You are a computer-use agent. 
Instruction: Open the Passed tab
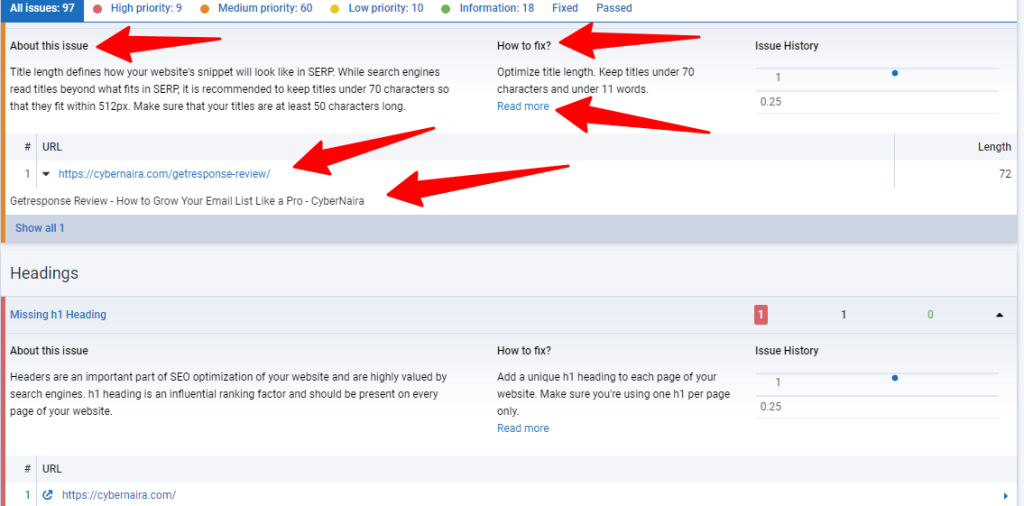coord(614,8)
